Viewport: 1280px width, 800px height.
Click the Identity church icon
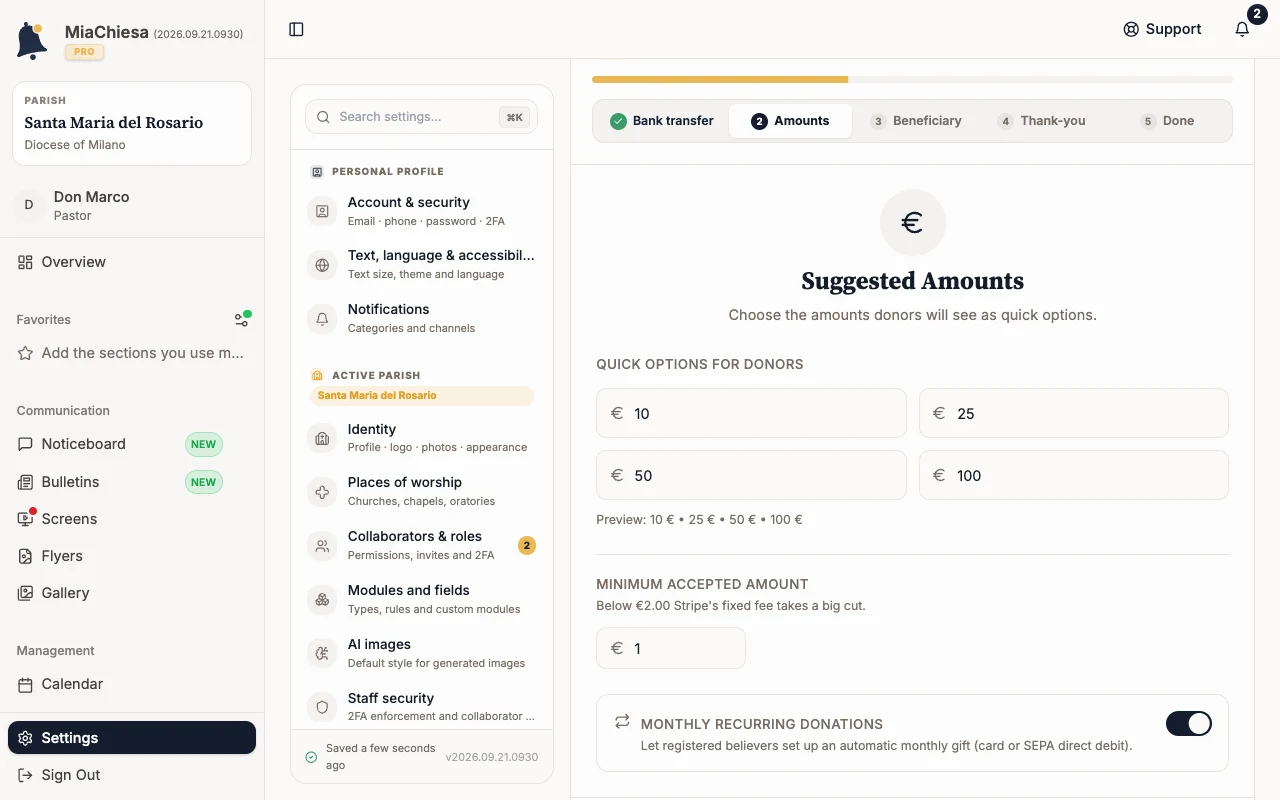[x=322, y=438]
